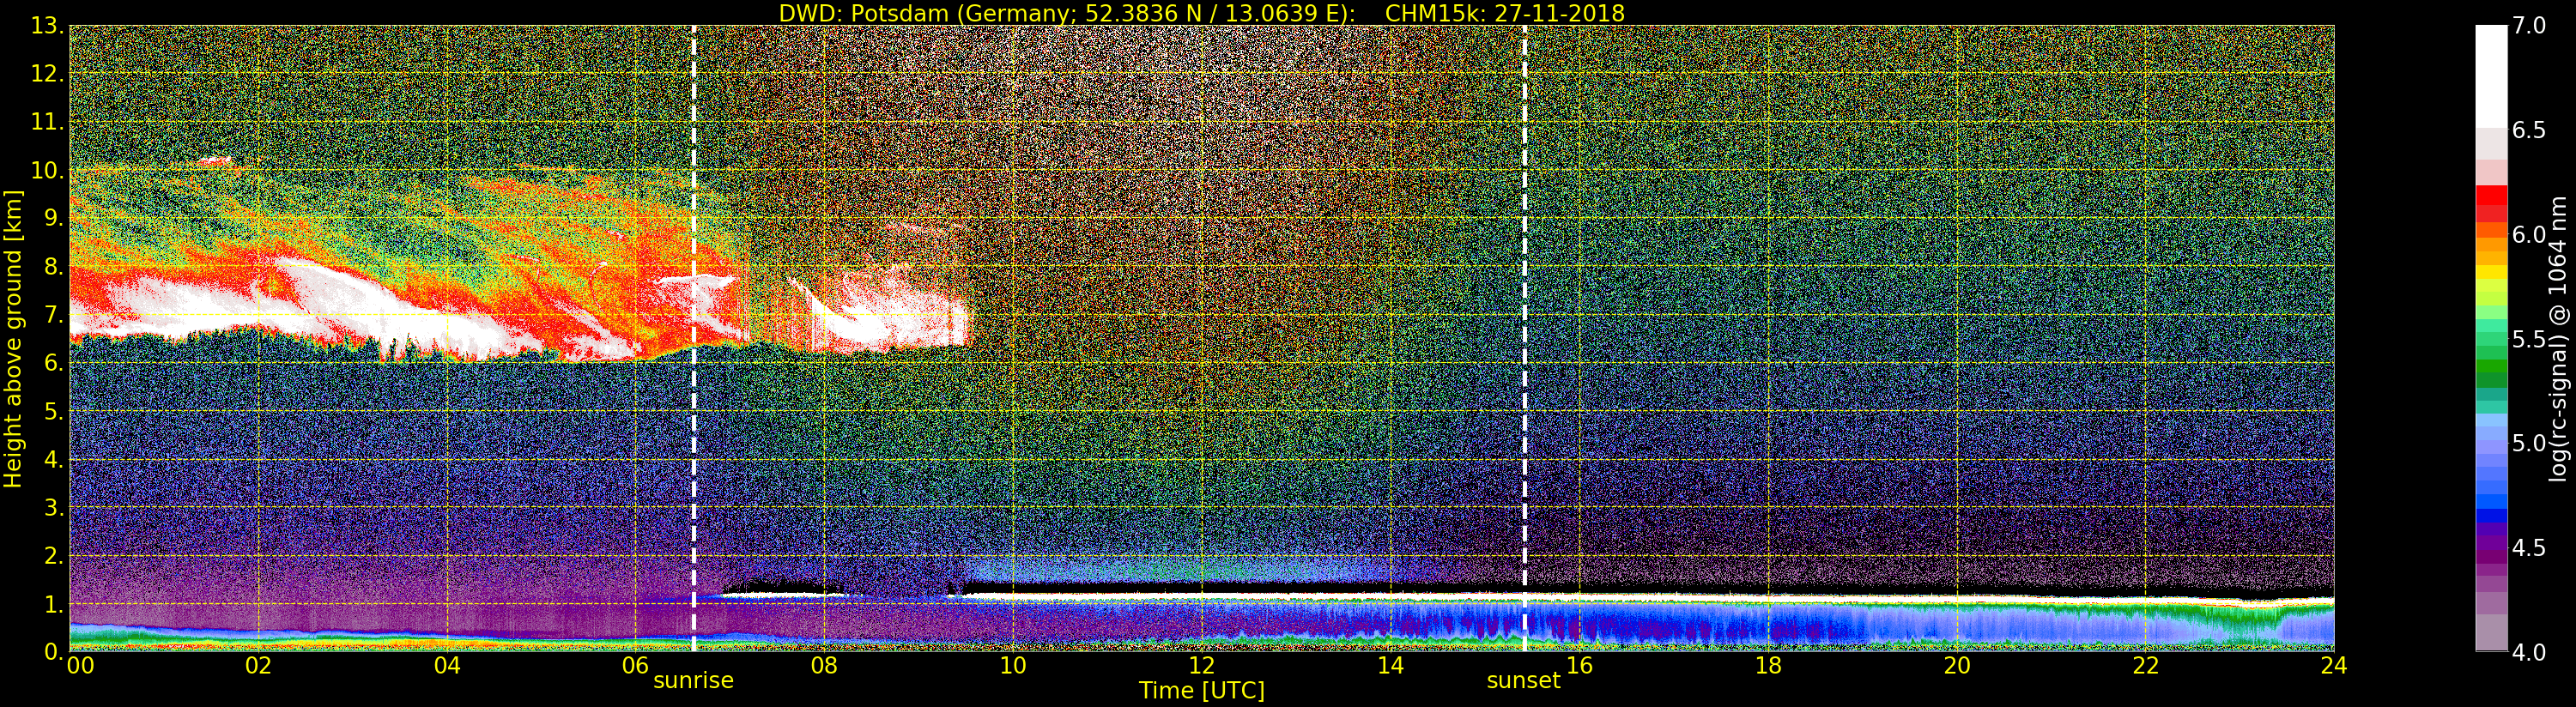Click the time axis tick label '00'
2576x707 pixels.
tap(79, 666)
